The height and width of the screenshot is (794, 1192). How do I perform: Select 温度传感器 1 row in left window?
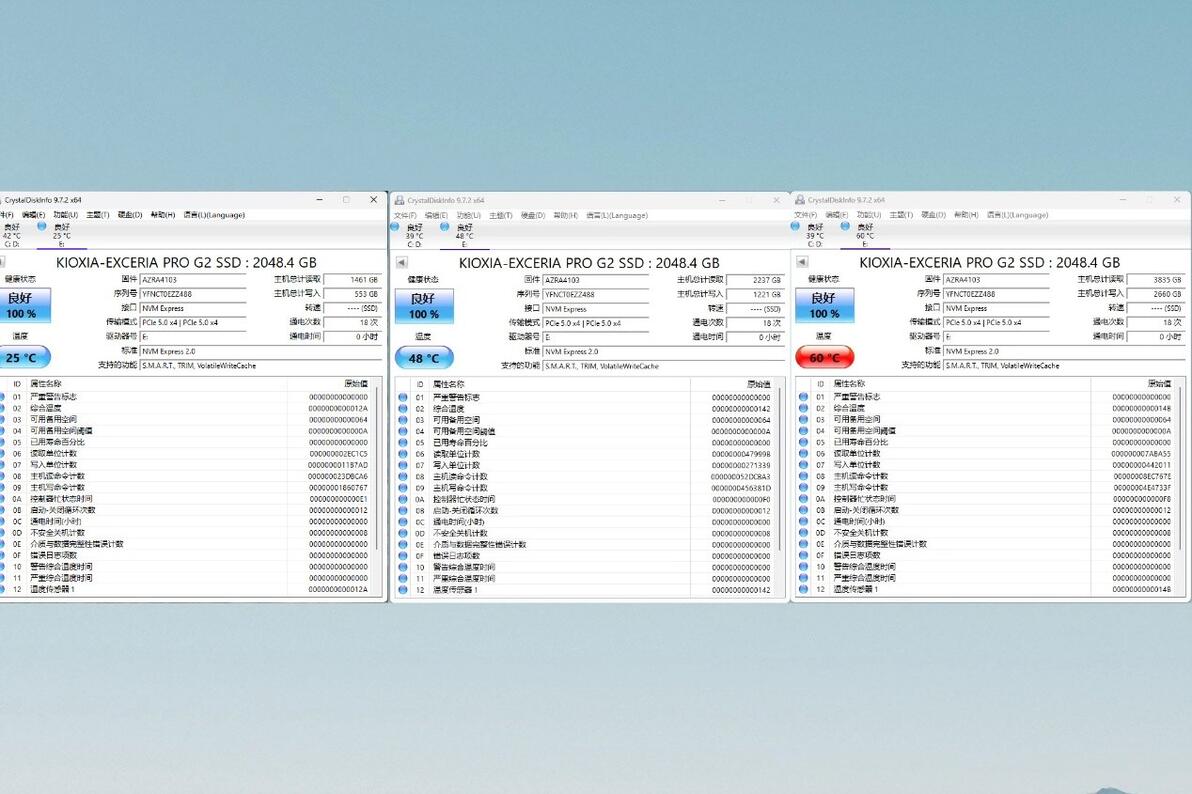(x=188, y=589)
